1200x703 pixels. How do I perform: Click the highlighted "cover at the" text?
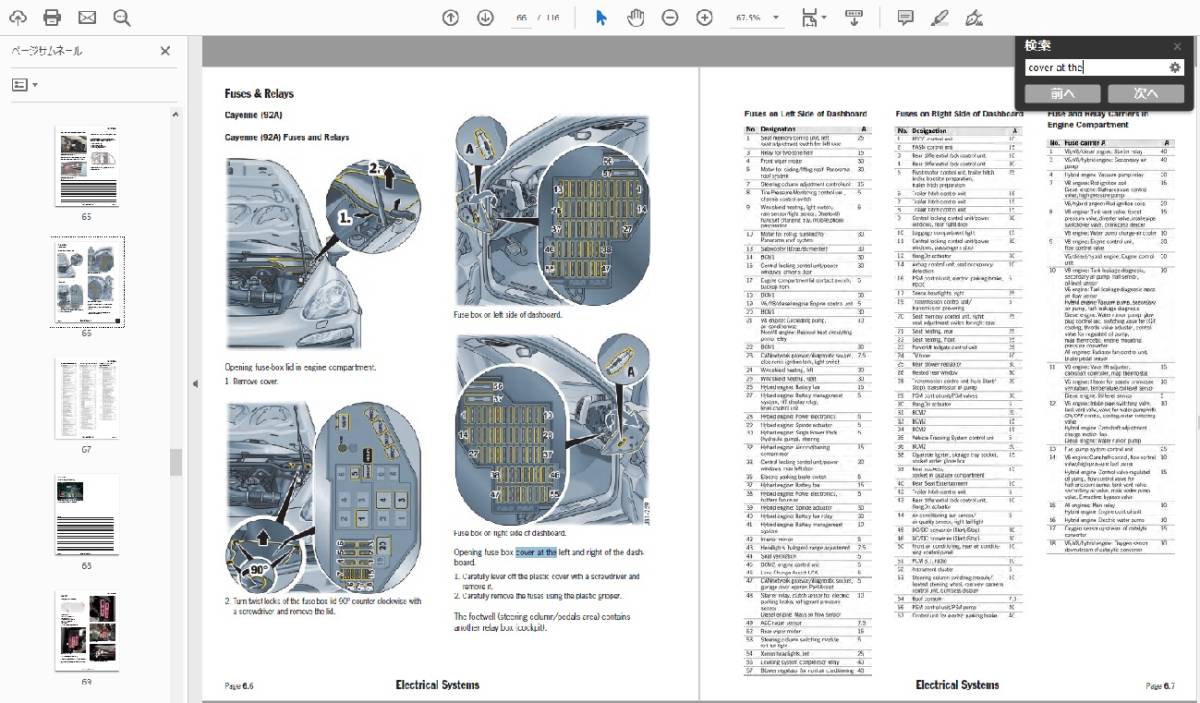[x=536, y=551]
